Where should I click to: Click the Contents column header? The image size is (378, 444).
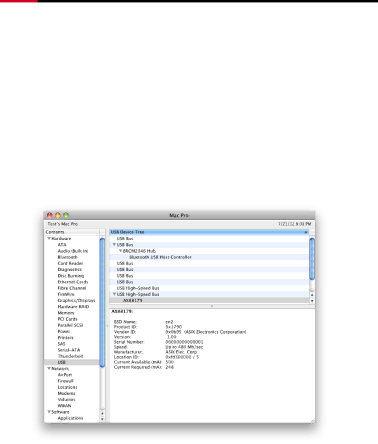(x=72, y=232)
